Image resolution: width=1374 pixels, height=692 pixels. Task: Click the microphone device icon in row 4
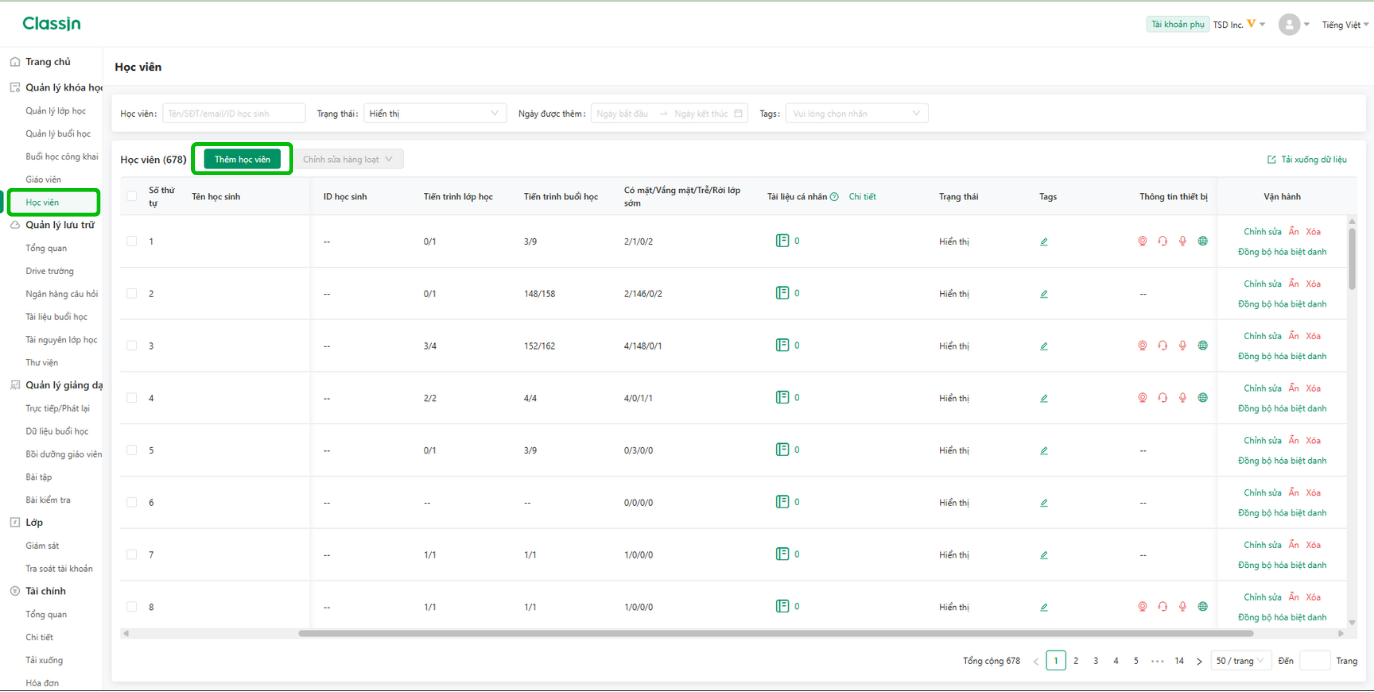click(x=1183, y=398)
